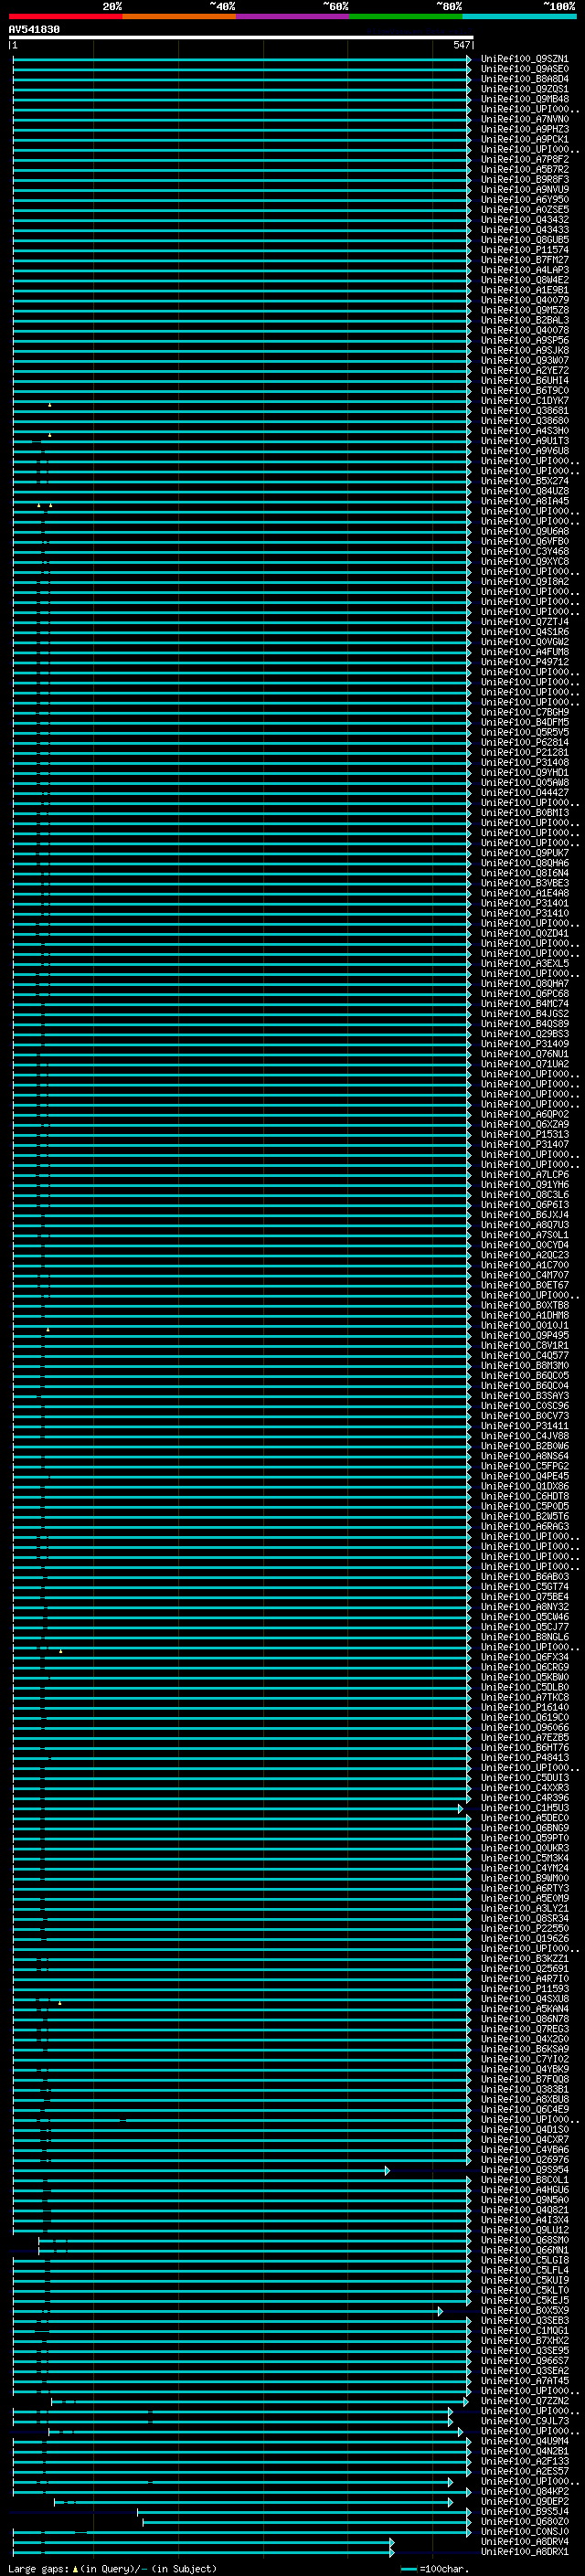The height and width of the screenshot is (2576, 585).
Task: Select hit label UniRef100_P11574
Action: (524, 249)
